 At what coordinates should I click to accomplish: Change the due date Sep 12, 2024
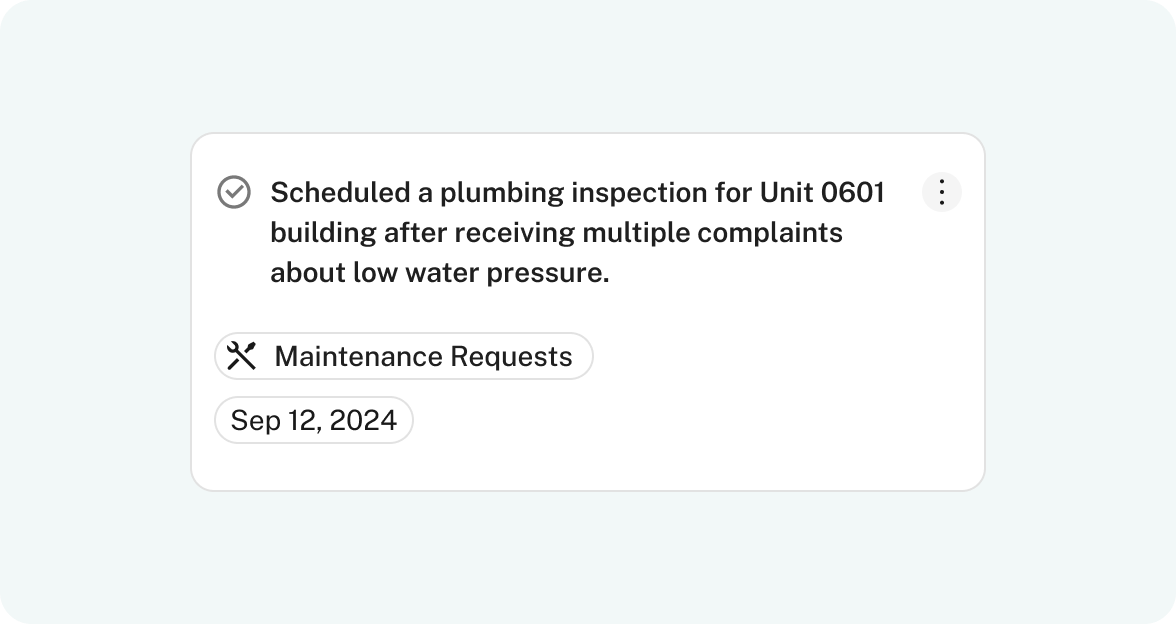coord(314,420)
